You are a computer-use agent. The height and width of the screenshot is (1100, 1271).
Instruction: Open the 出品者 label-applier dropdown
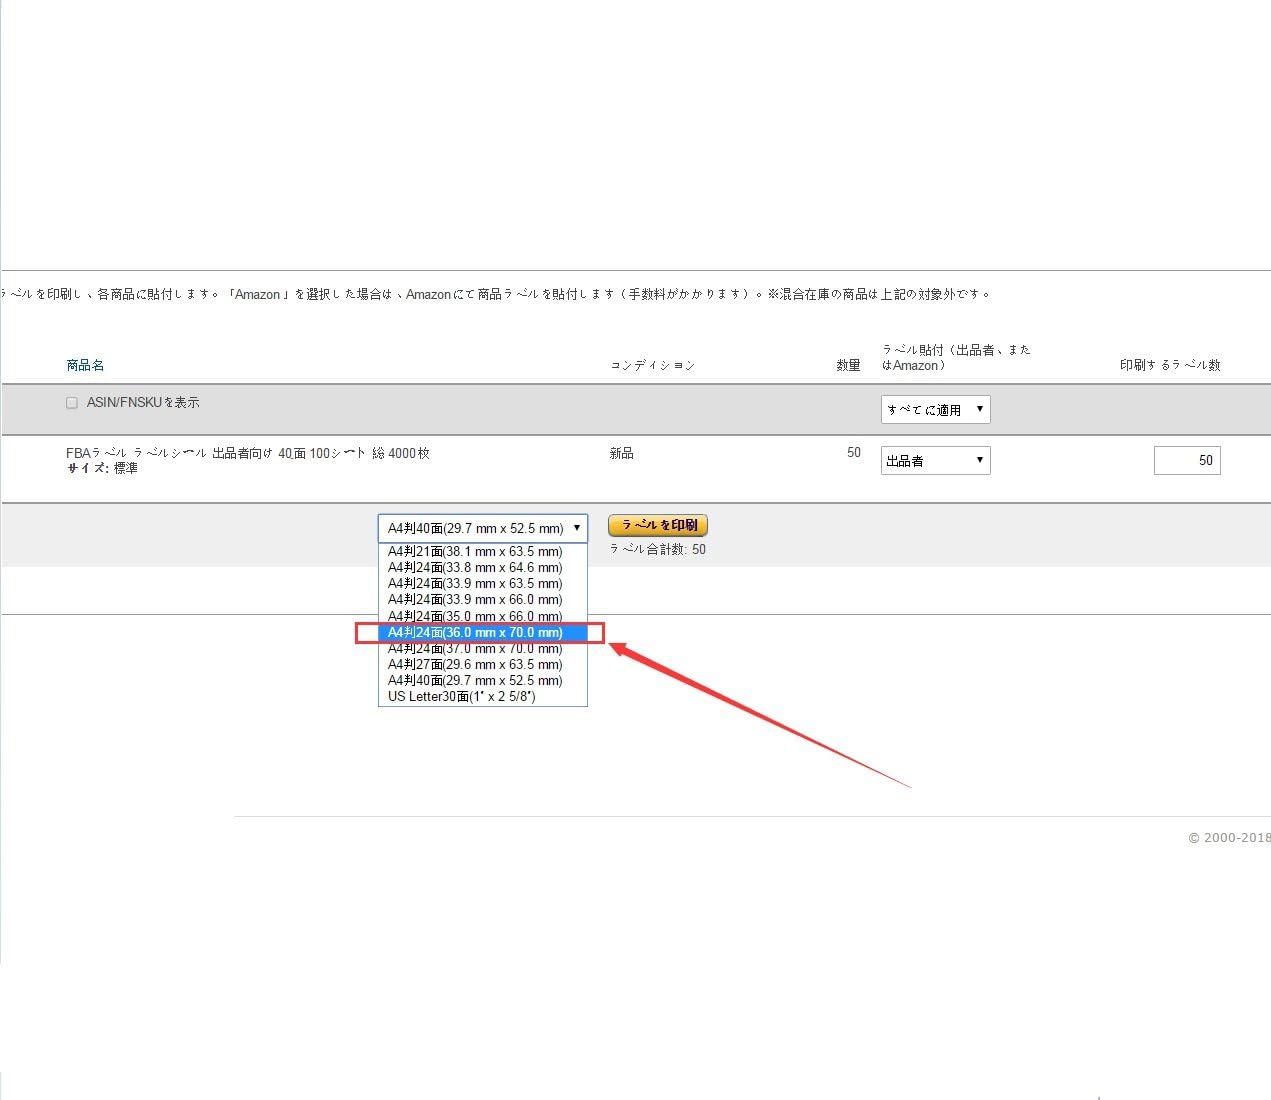coord(935,460)
